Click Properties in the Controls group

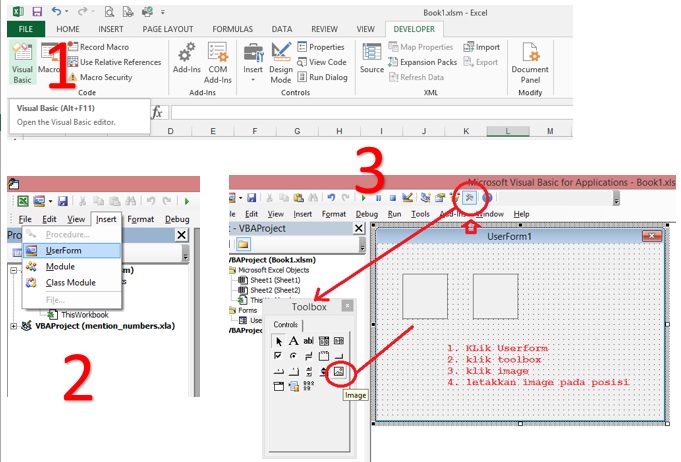(x=321, y=47)
